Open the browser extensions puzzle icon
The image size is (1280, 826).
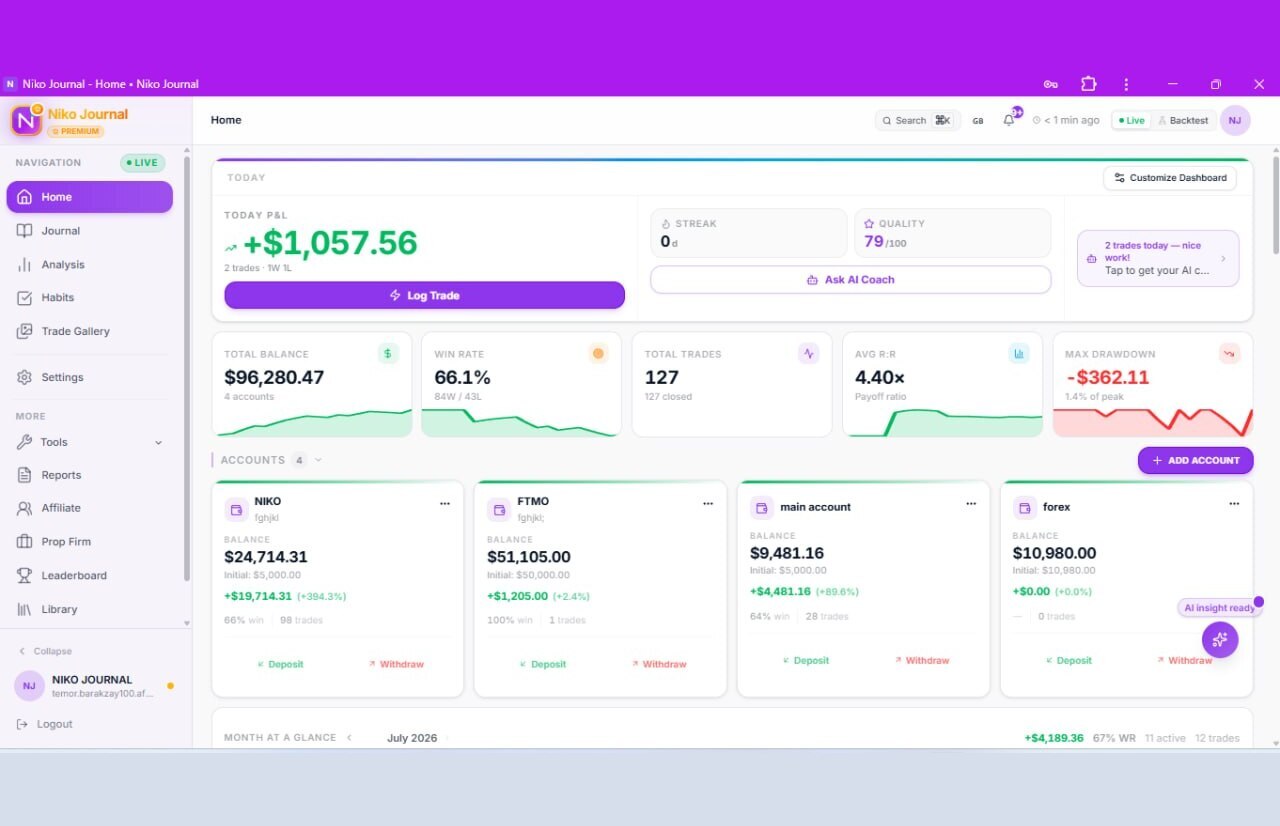[1088, 84]
